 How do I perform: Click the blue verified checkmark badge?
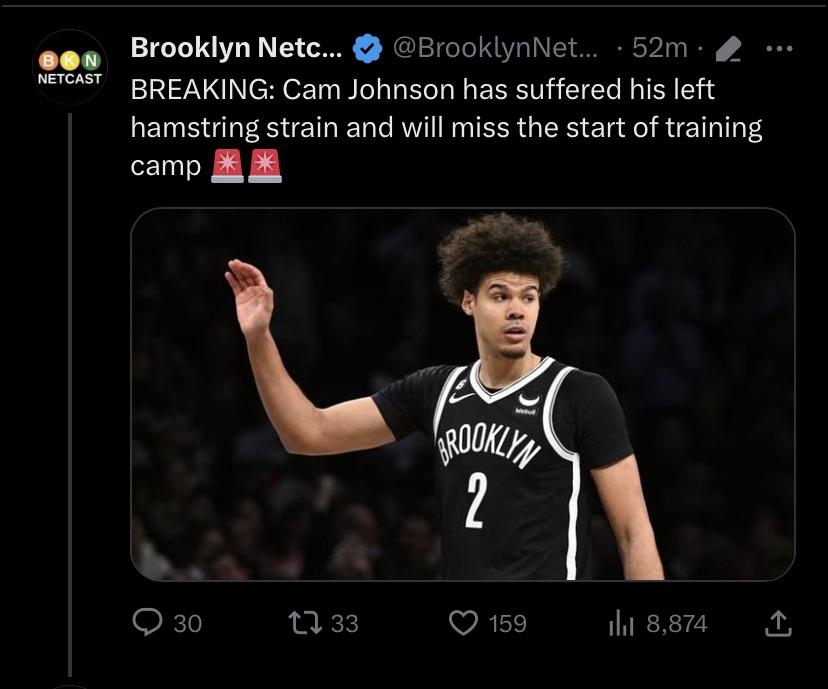click(368, 47)
